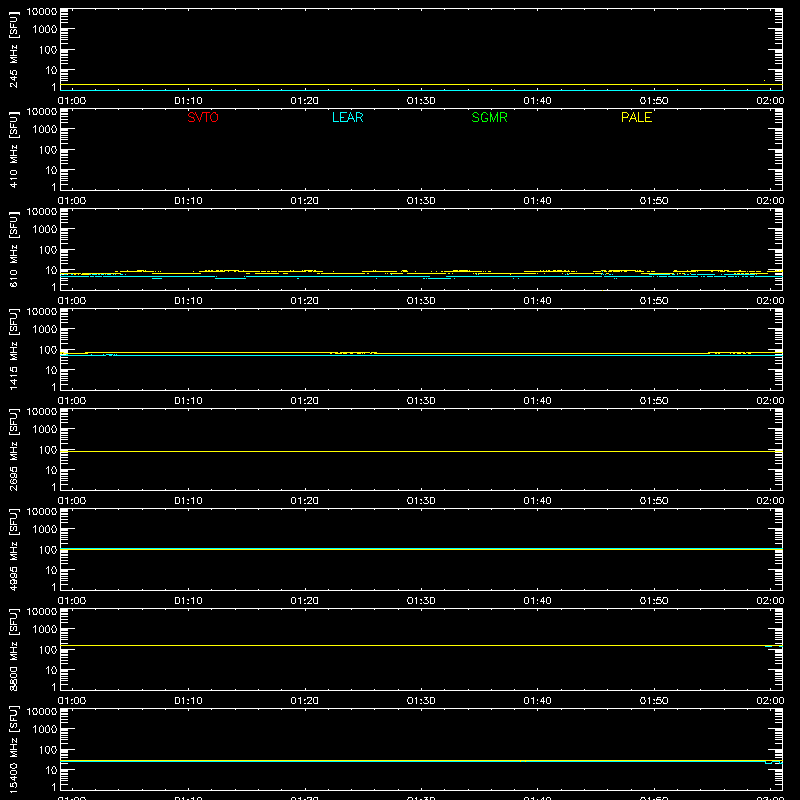Click the 01:20 label under the 1415 MHz plot
This screenshot has width=800, height=800.
coord(305,401)
